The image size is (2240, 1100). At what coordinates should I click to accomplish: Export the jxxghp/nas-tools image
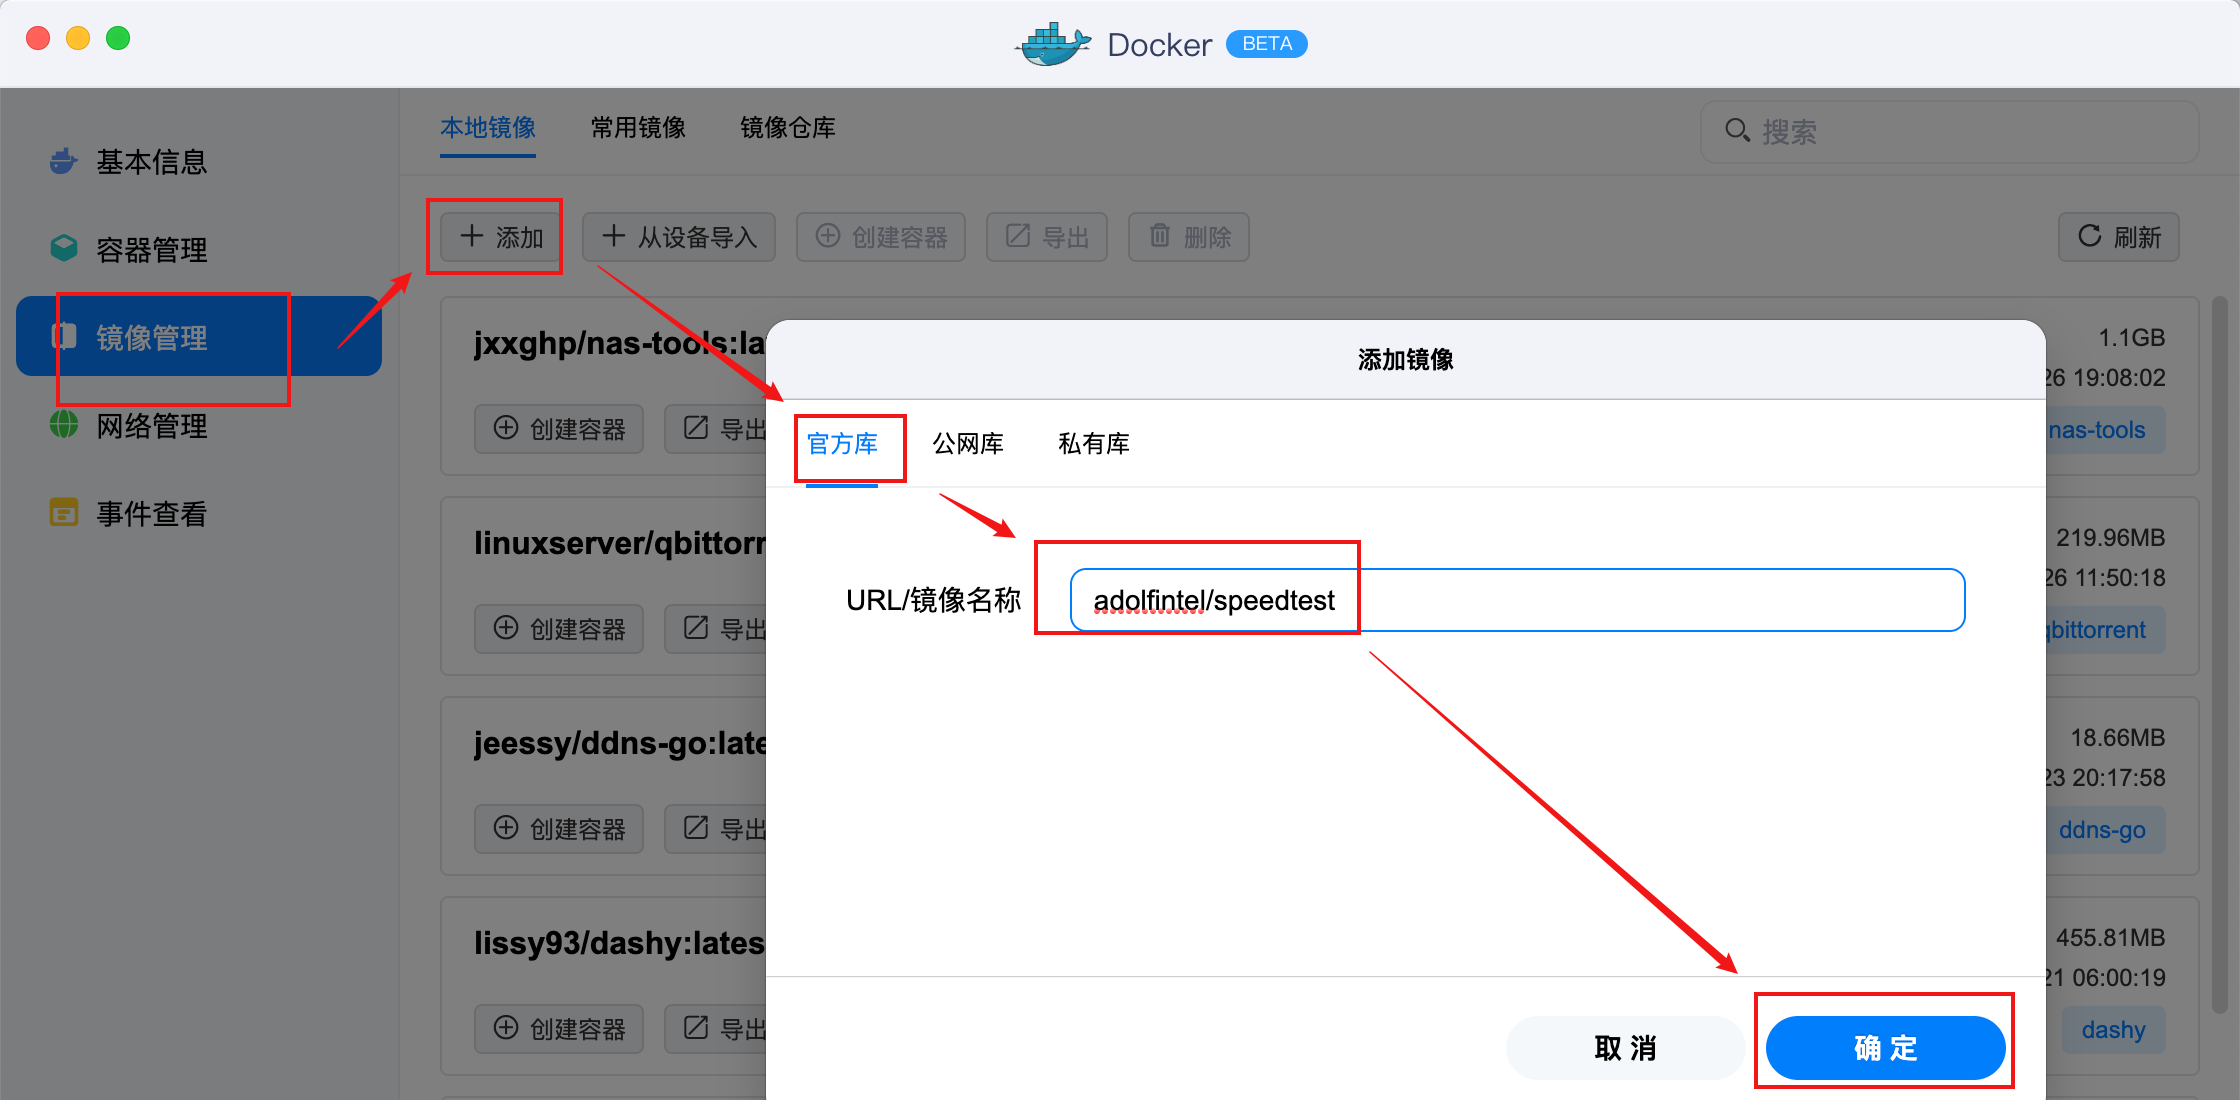tap(717, 429)
